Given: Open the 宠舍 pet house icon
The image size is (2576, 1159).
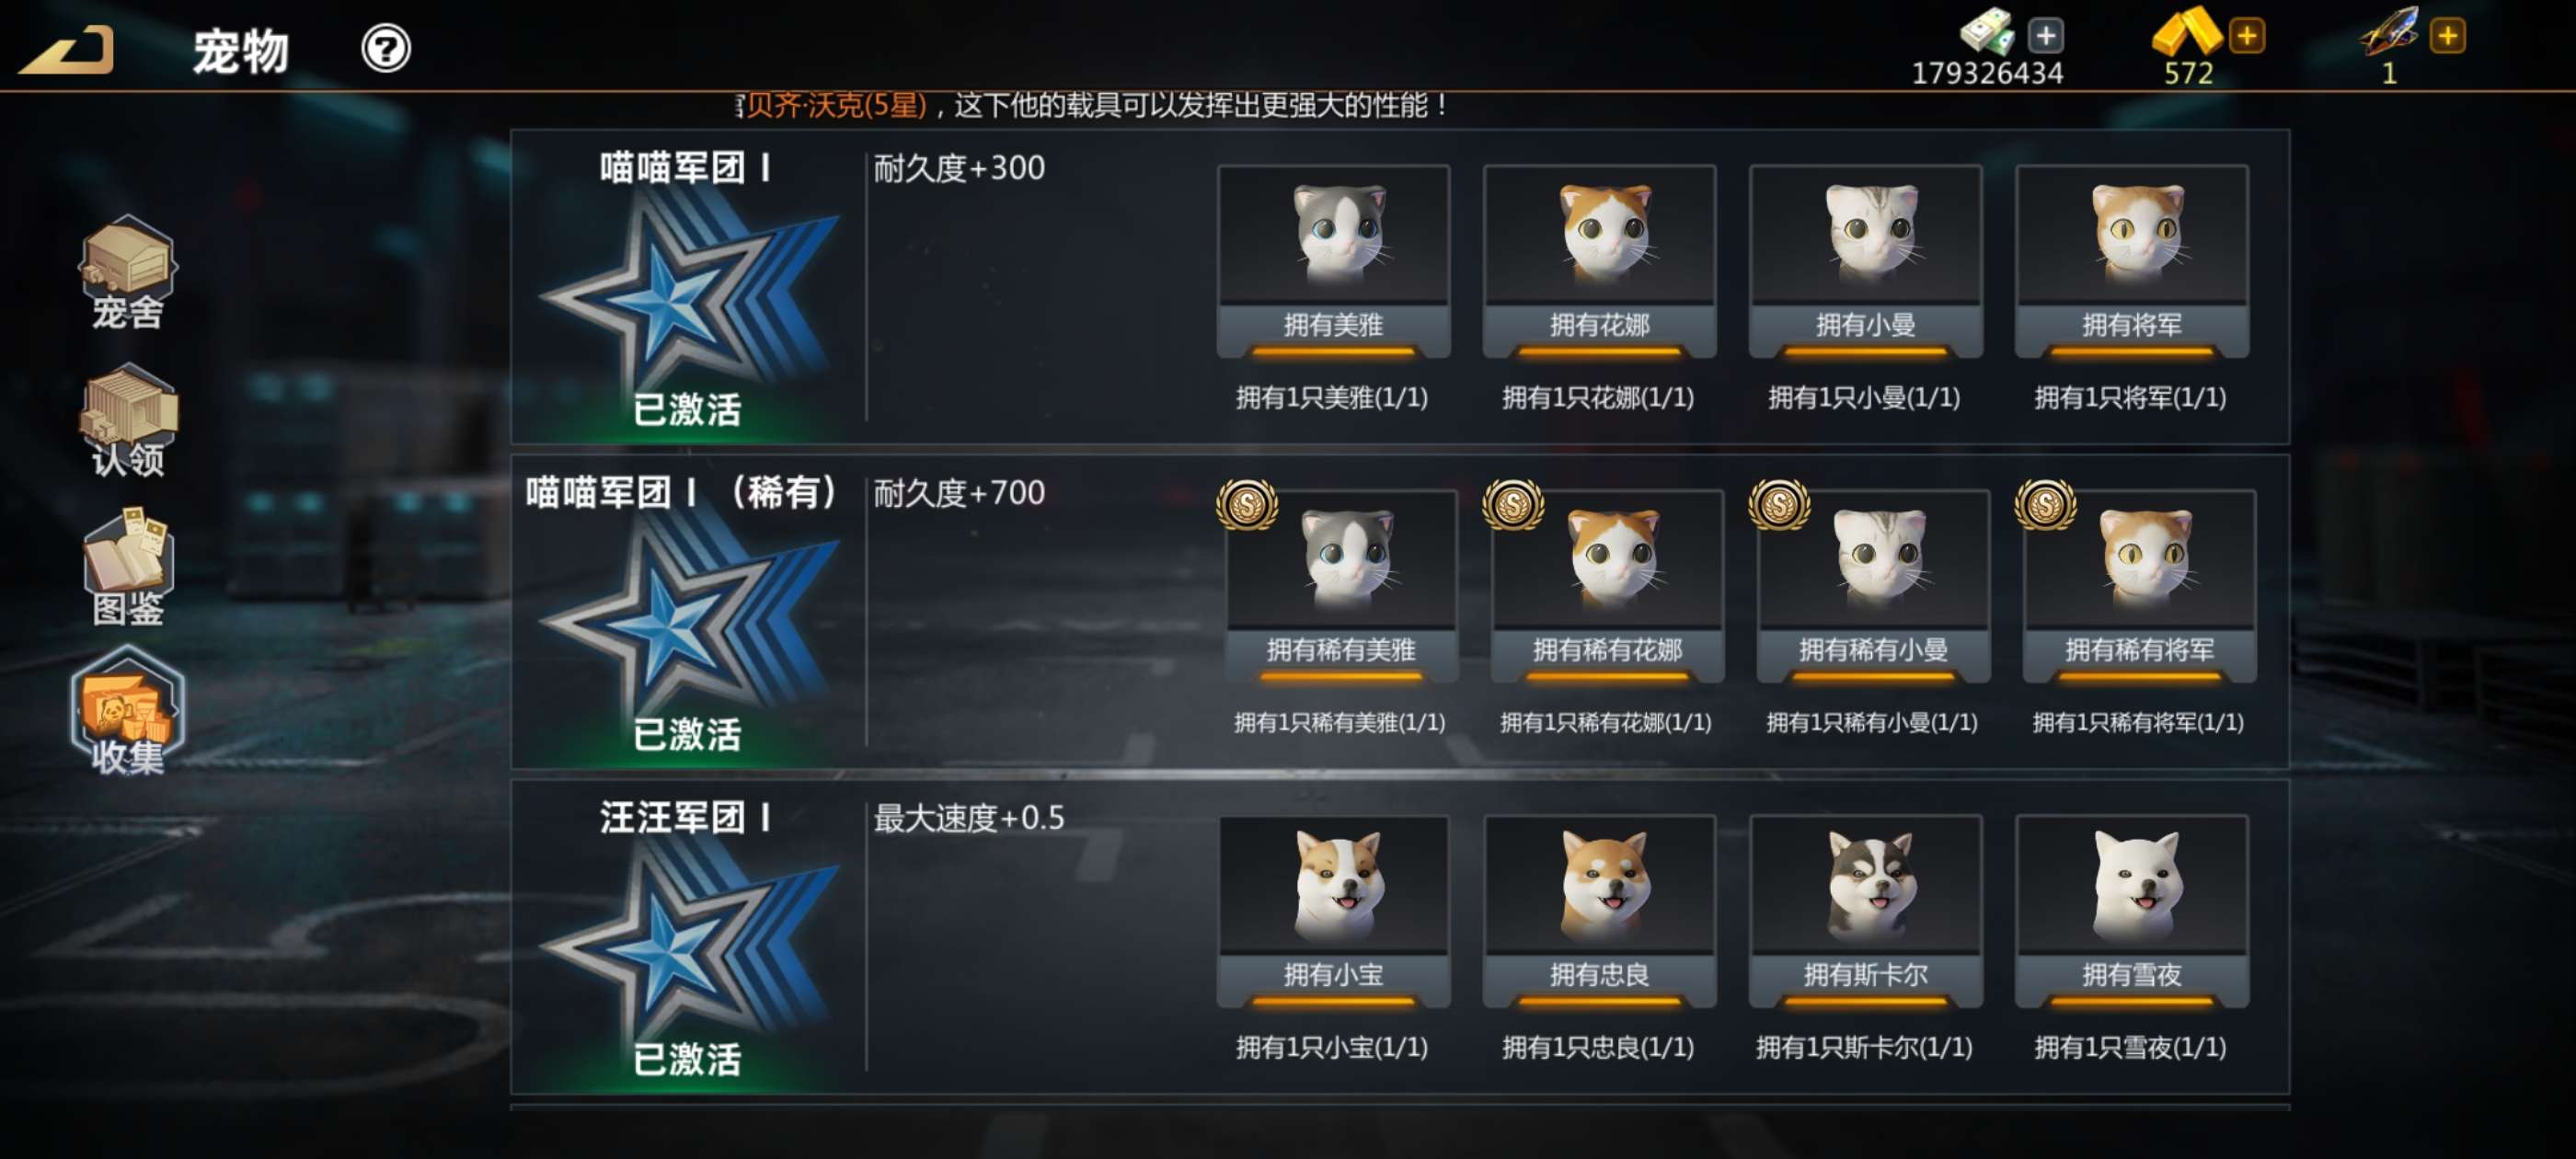Looking at the screenshot, I should pos(128,272).
